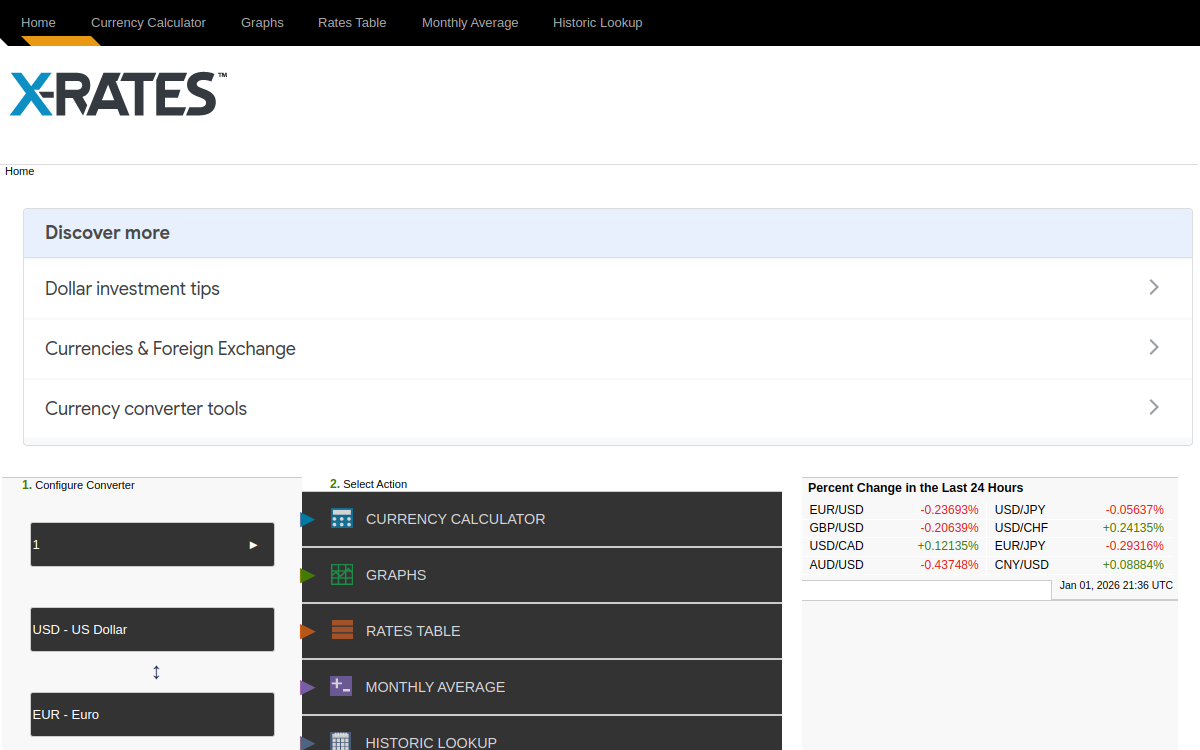The image size is (1200, 750).
Task: Select Monthly Average in the top navigation
Action: click(x=470, y=22)
